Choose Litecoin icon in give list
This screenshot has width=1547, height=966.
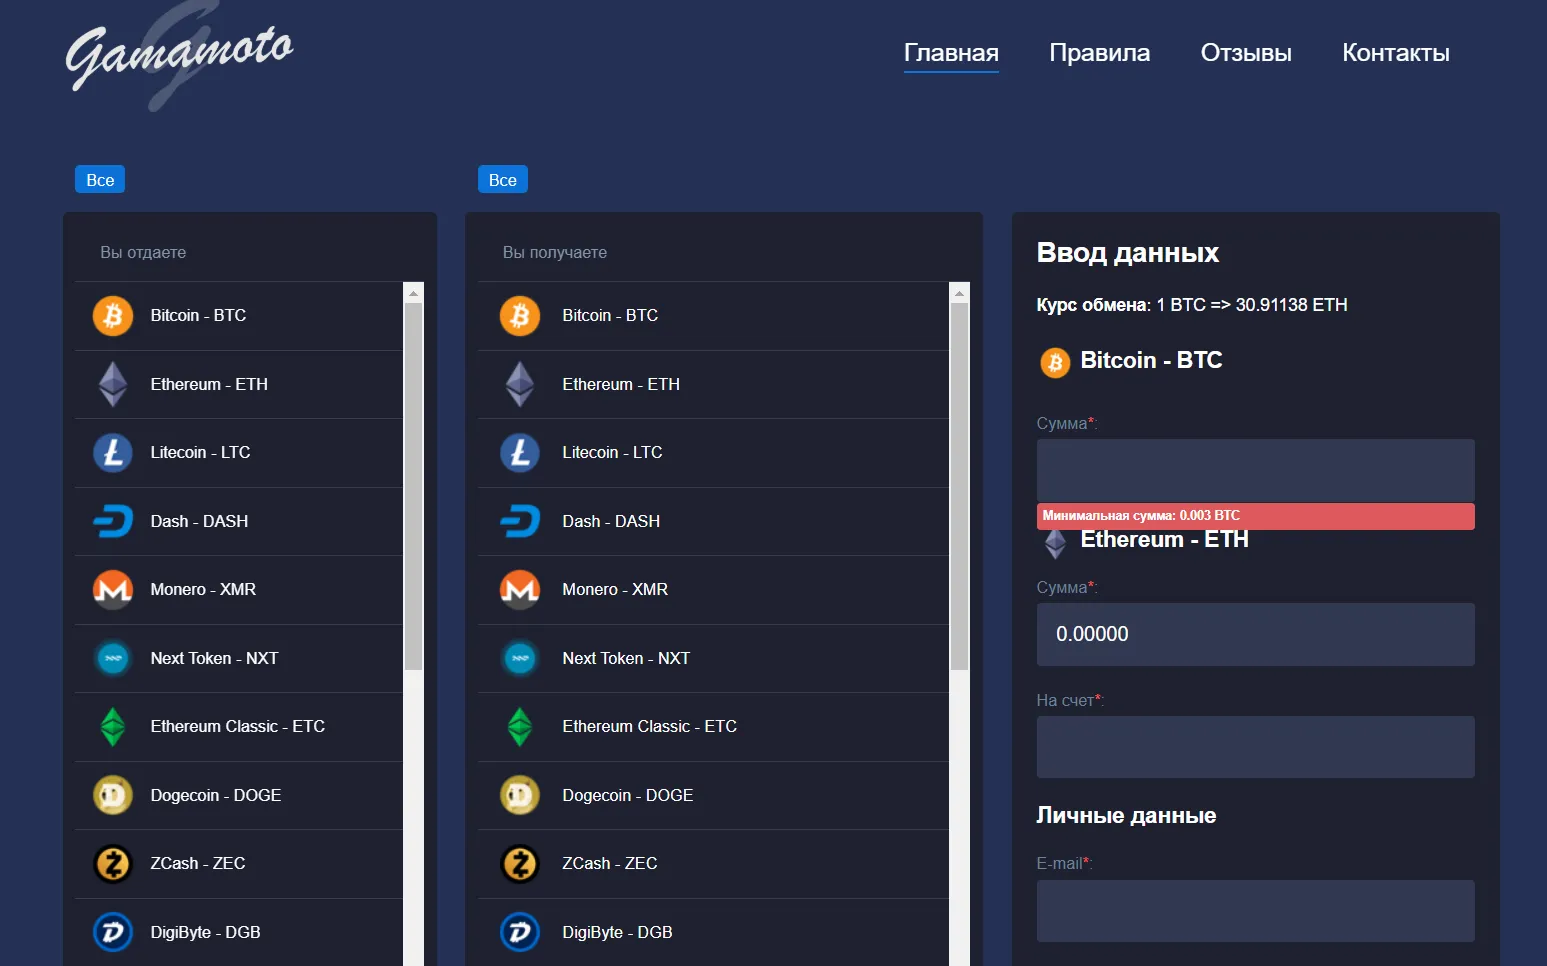(x=113, y=453)
